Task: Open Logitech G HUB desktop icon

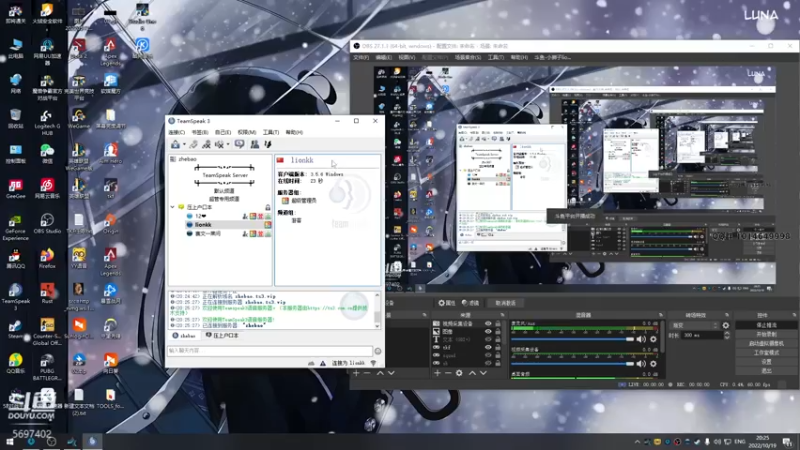Action: point(47,123)
